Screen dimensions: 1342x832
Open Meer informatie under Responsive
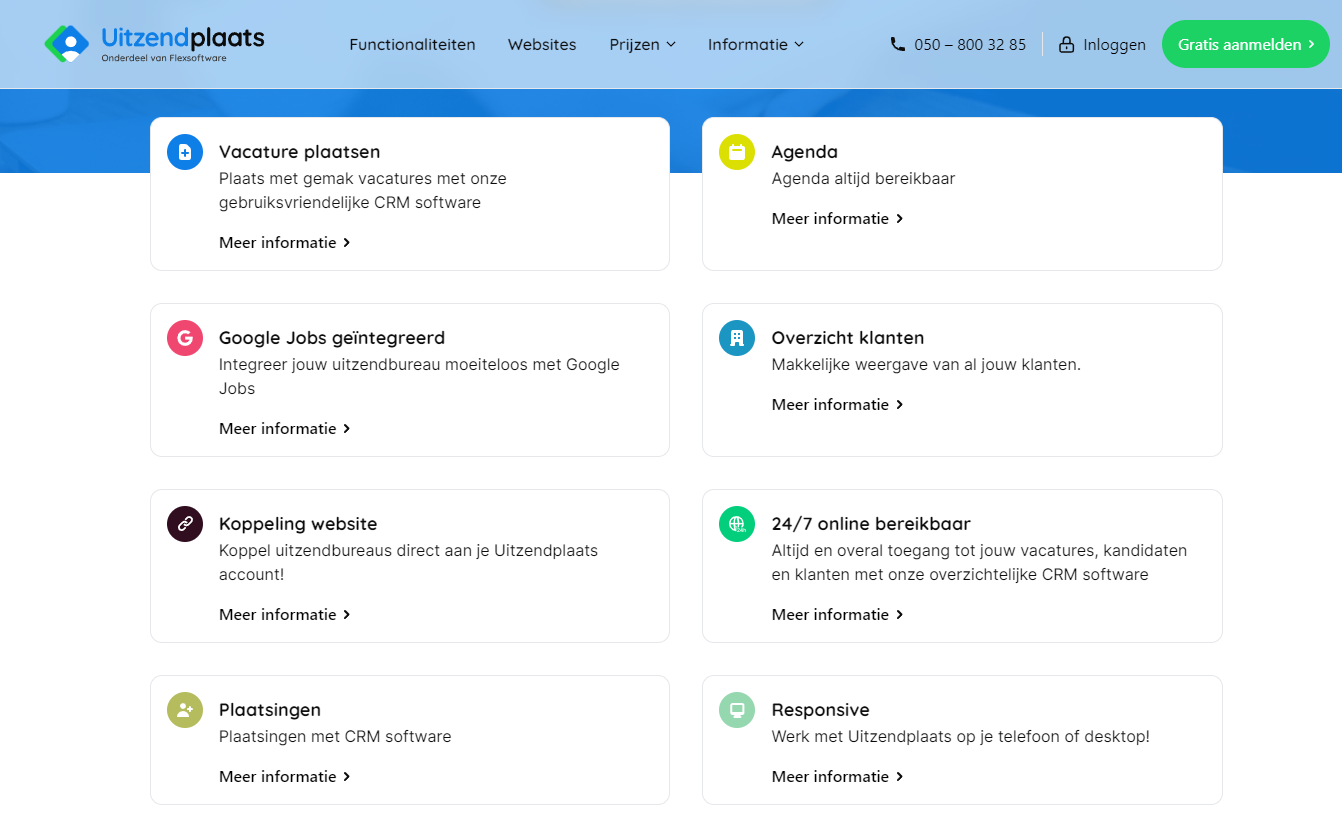pos(837,776)
